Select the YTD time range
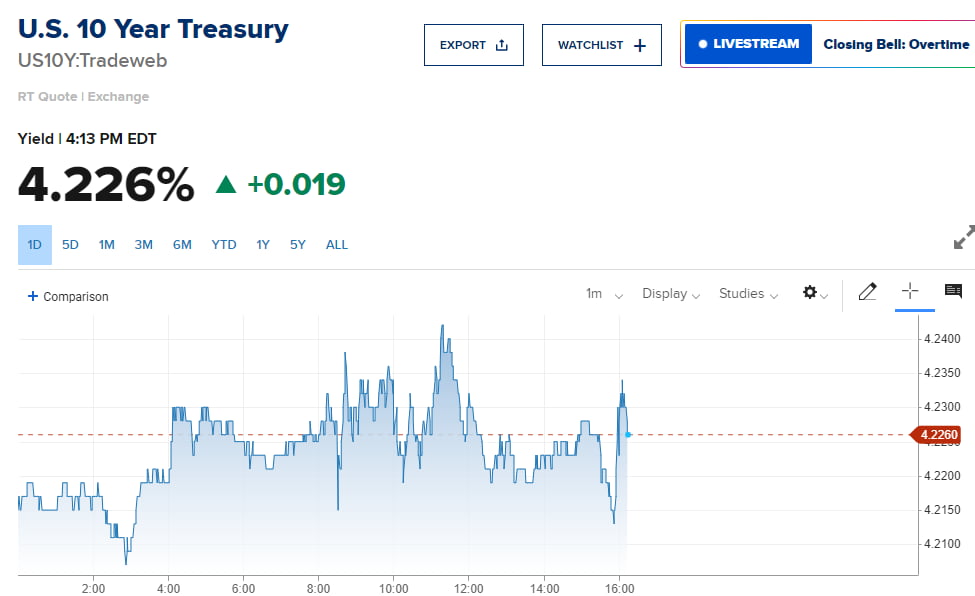This screenshot has height=596, width=975. 224,245
